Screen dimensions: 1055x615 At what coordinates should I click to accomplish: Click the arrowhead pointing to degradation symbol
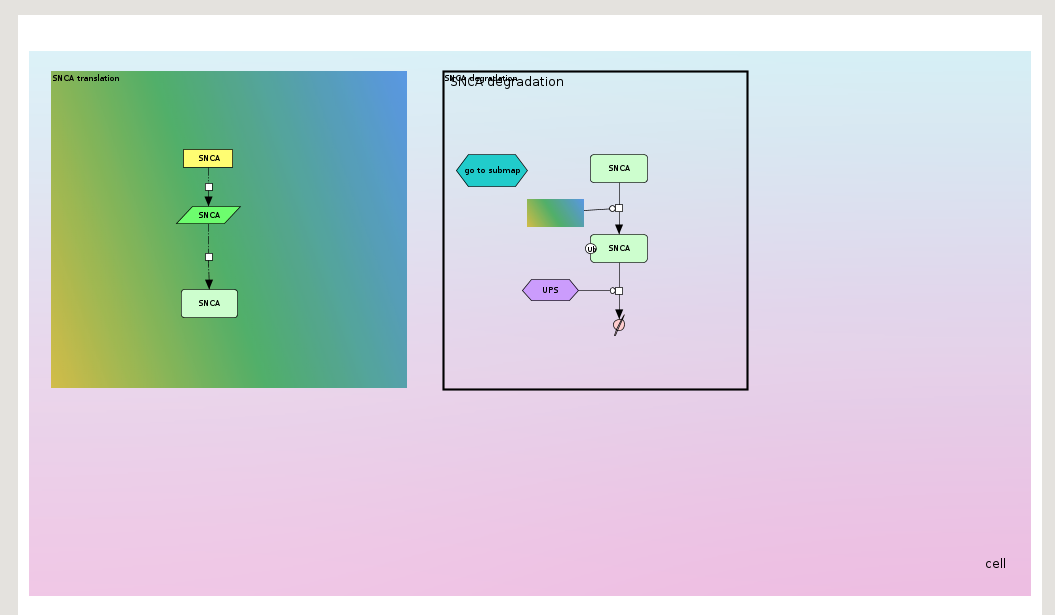619,313
